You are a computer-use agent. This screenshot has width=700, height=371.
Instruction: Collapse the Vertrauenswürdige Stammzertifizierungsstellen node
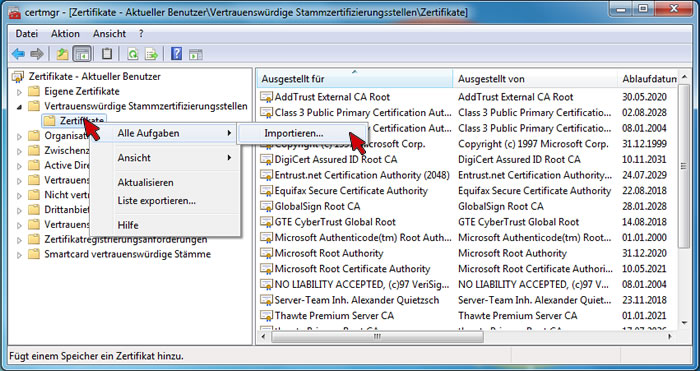click(19, 107)
